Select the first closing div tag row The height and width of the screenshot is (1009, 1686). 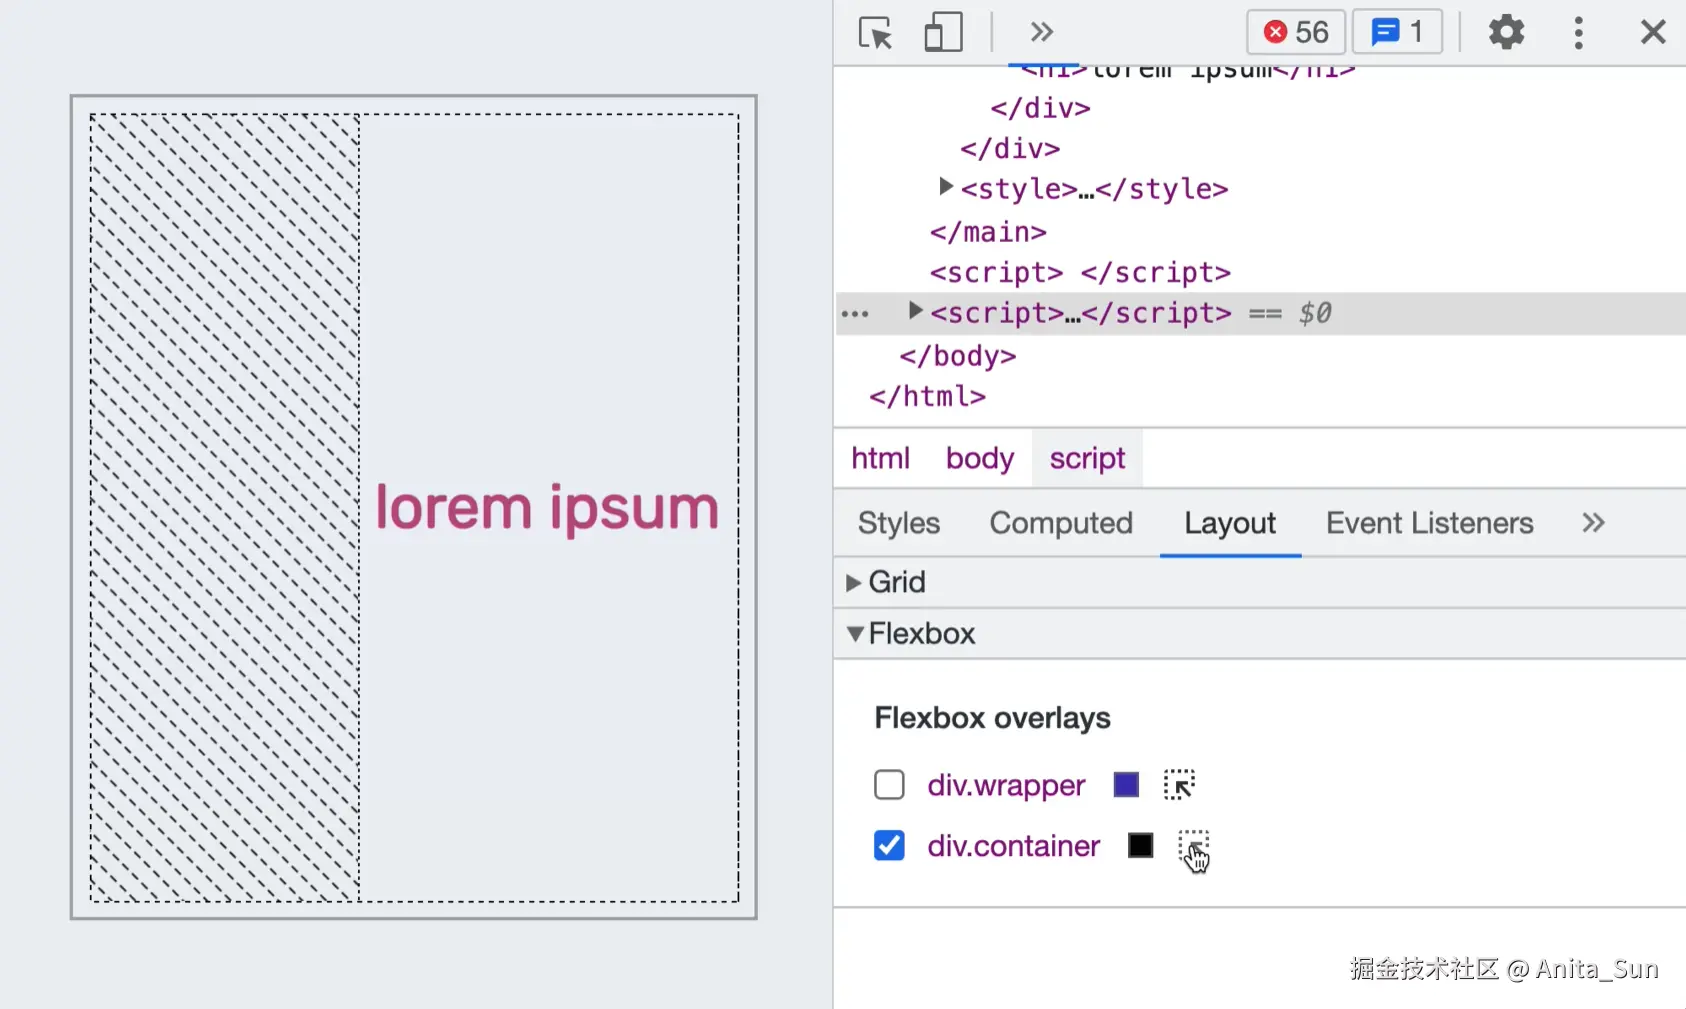point(1040,108)
